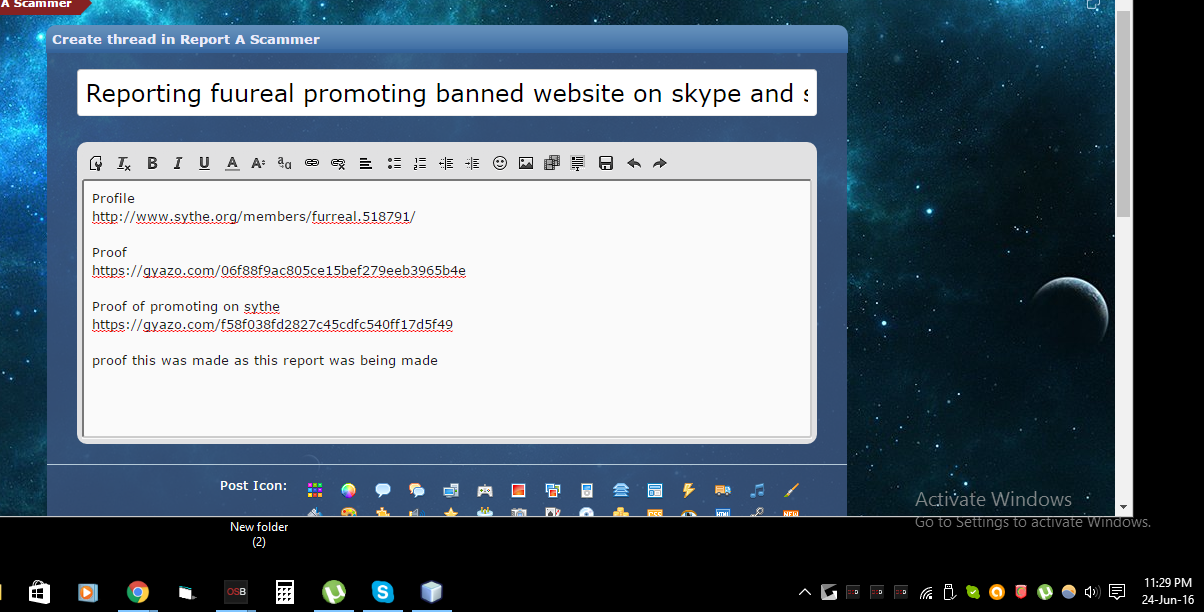Select the game controller post icon
The width and height of the screenshot is (1204, 612).
(x=485, y=490)
